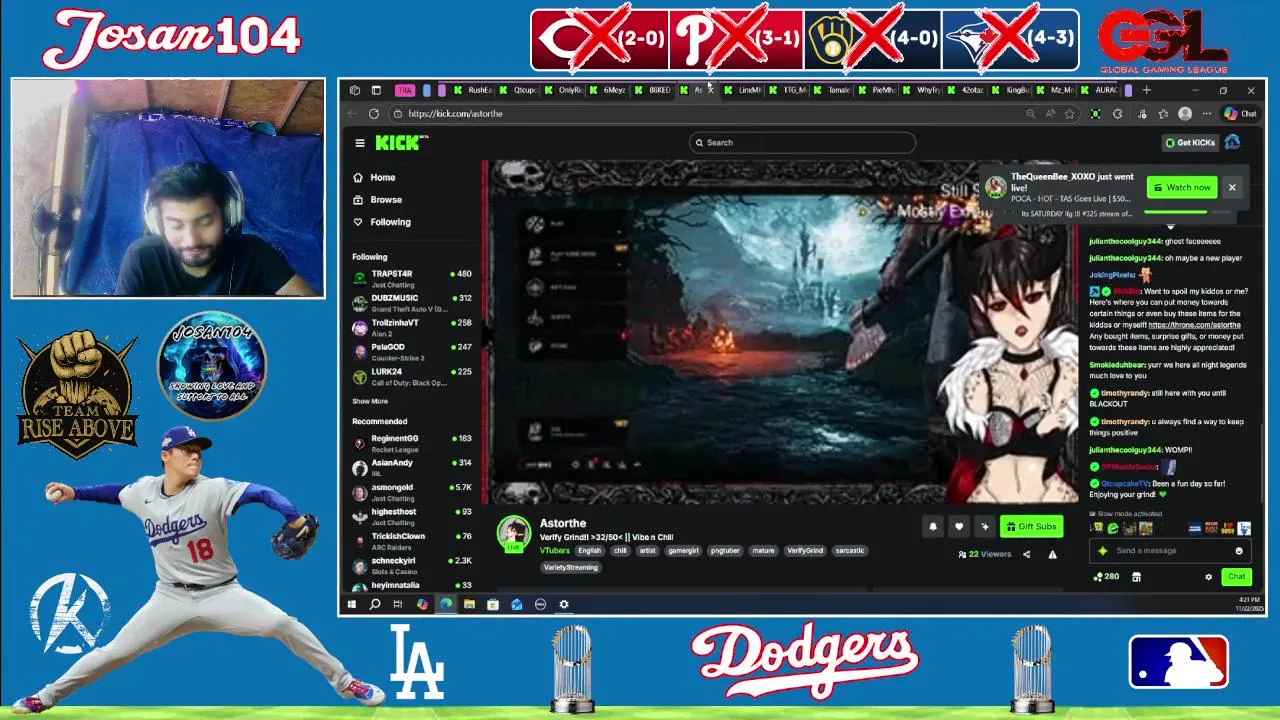
Task: Dismiss the went-live notification
Action: tap(1232, 187)
